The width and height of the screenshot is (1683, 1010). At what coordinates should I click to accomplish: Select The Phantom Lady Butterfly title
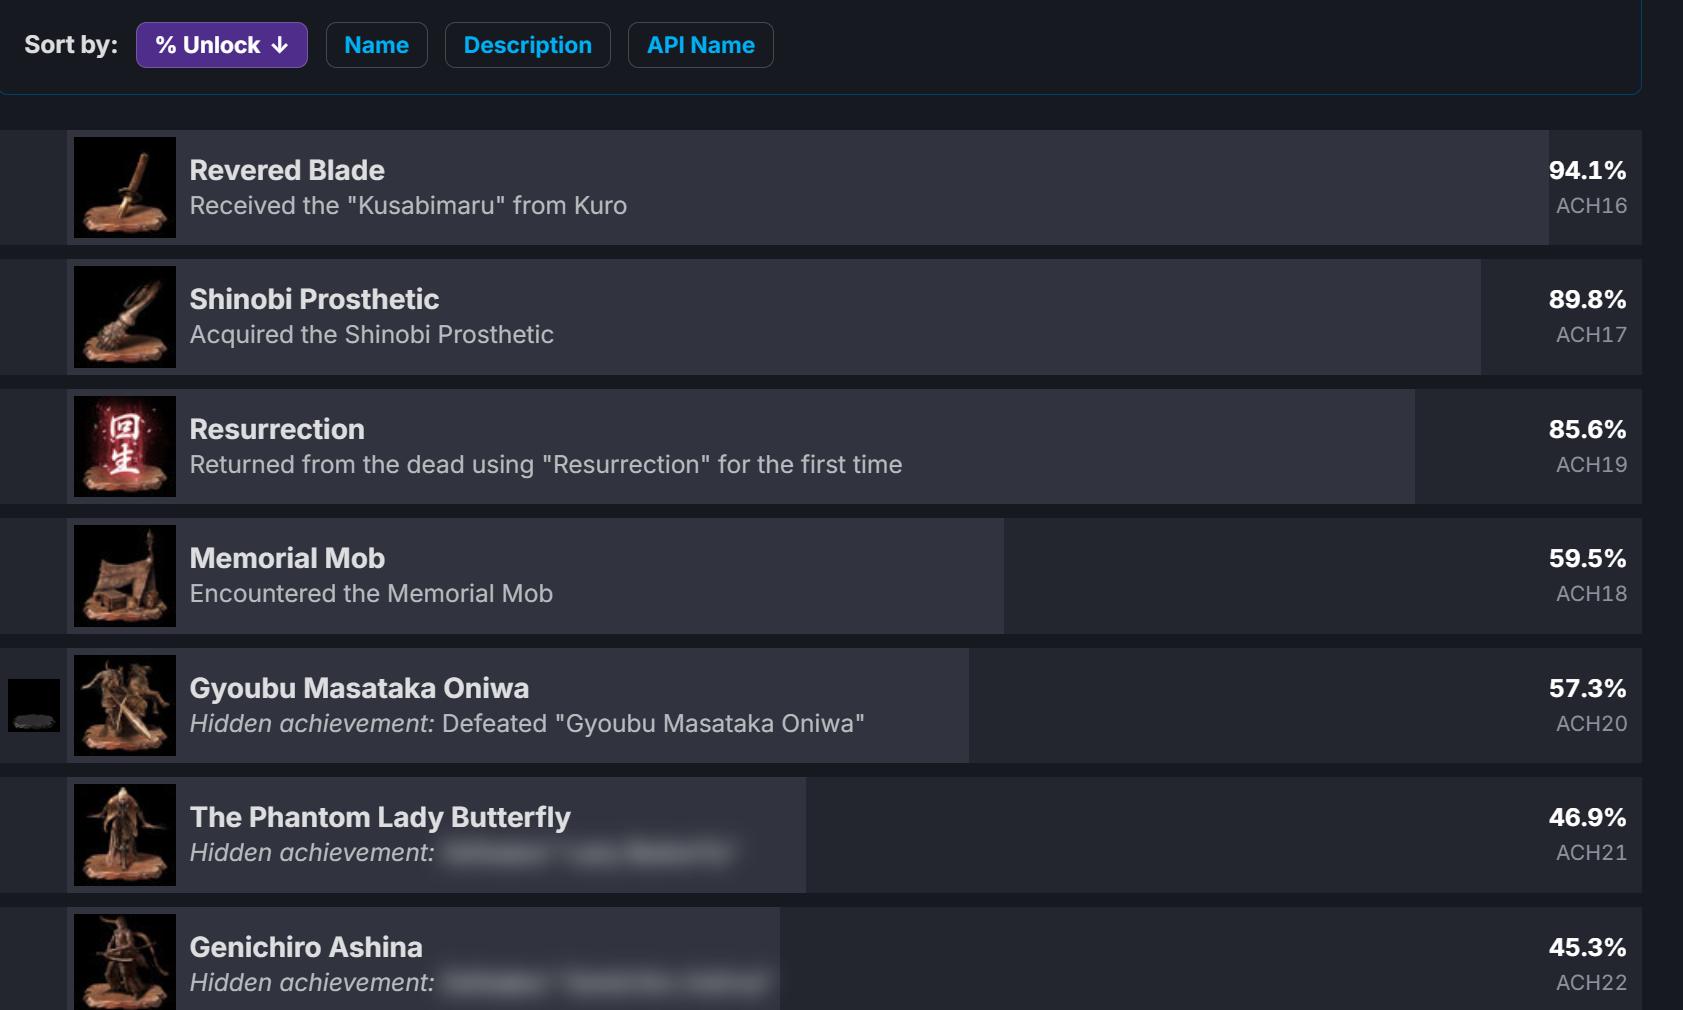pos(380,817)
